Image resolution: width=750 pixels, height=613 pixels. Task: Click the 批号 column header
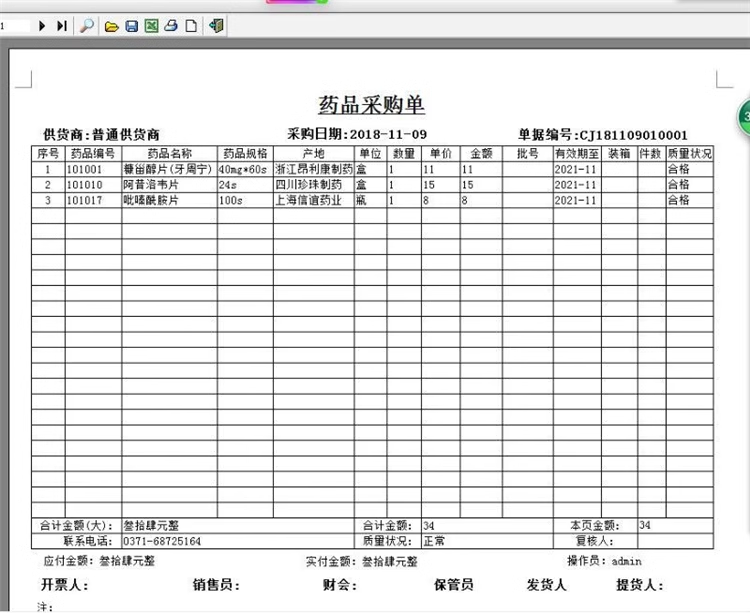click(x=528, y=153)
